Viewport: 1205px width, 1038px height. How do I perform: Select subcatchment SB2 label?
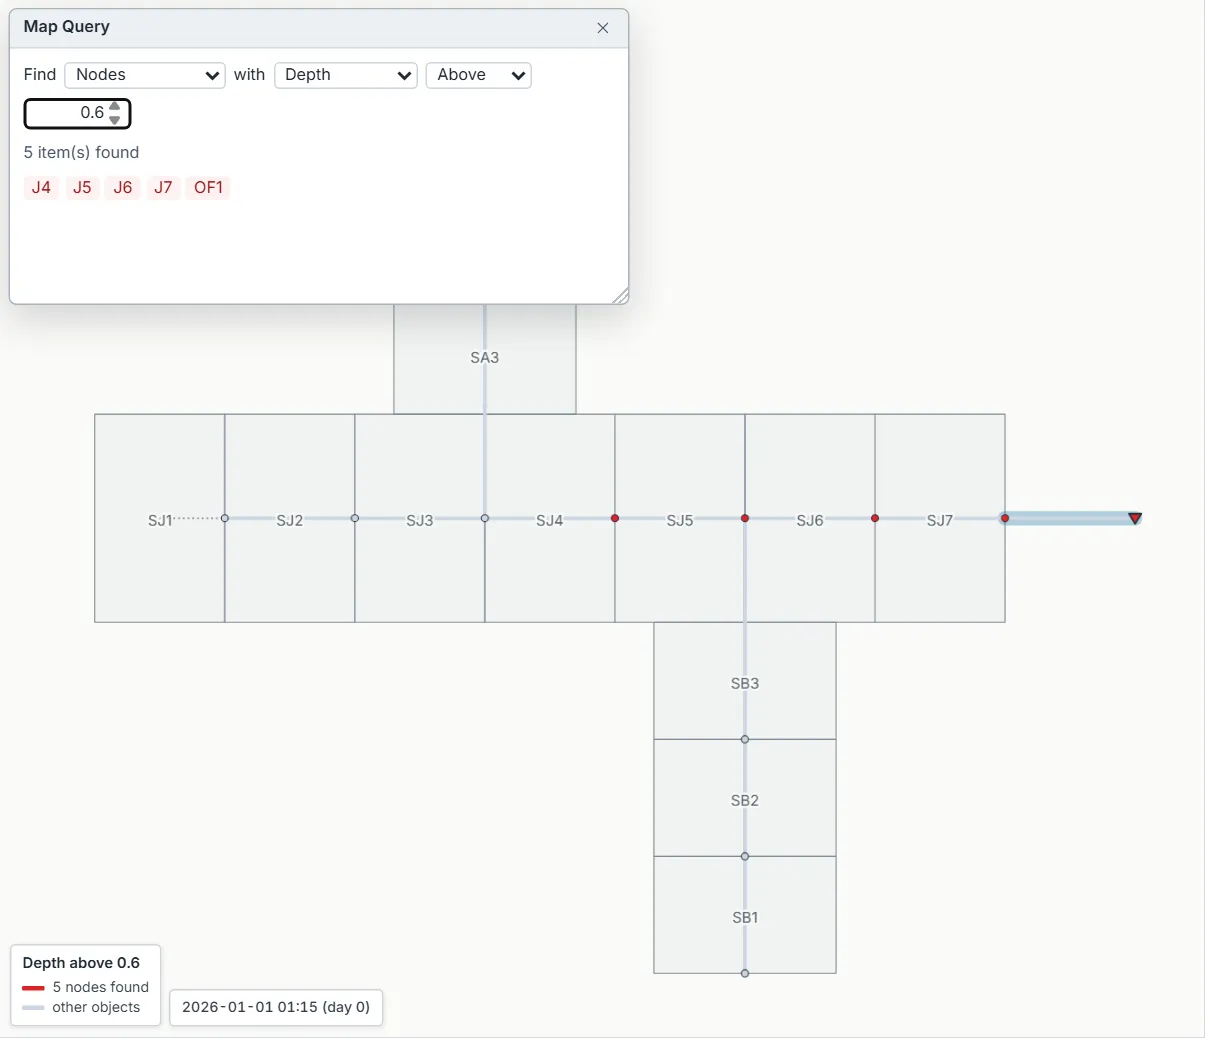(745, 801)
